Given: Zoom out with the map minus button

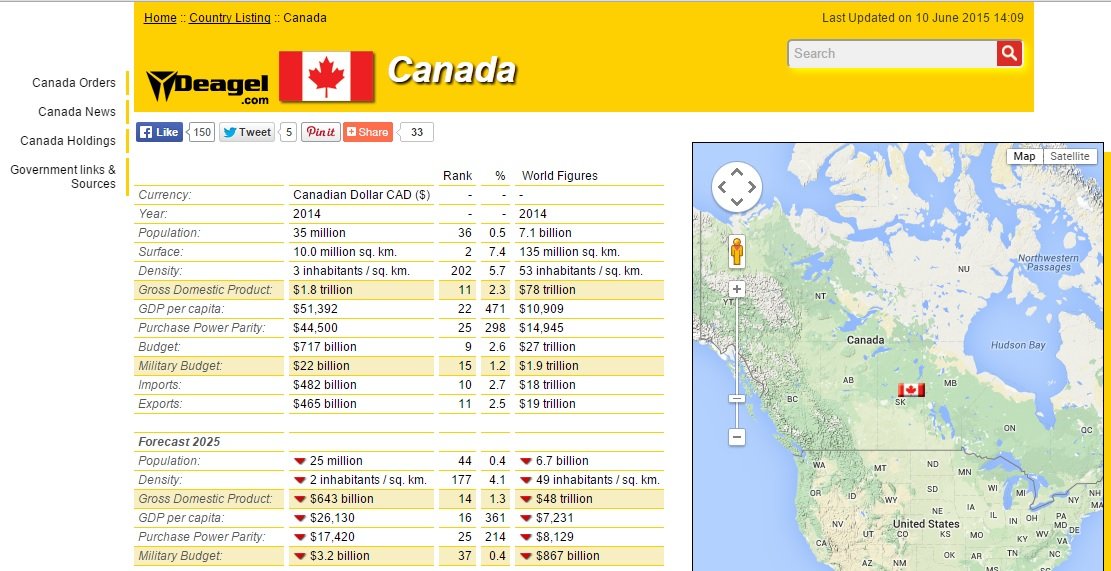Looking at the screenshot, I should 737,437.
